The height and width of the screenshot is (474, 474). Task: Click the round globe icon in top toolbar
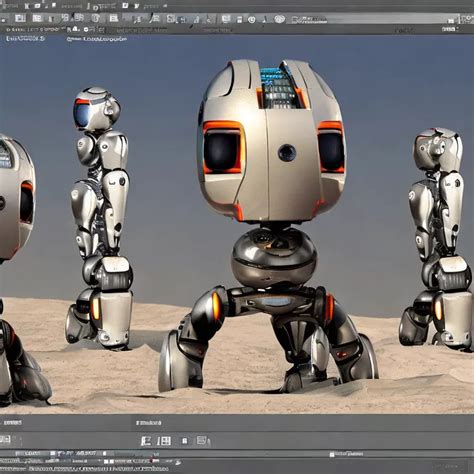pos(279,19)
